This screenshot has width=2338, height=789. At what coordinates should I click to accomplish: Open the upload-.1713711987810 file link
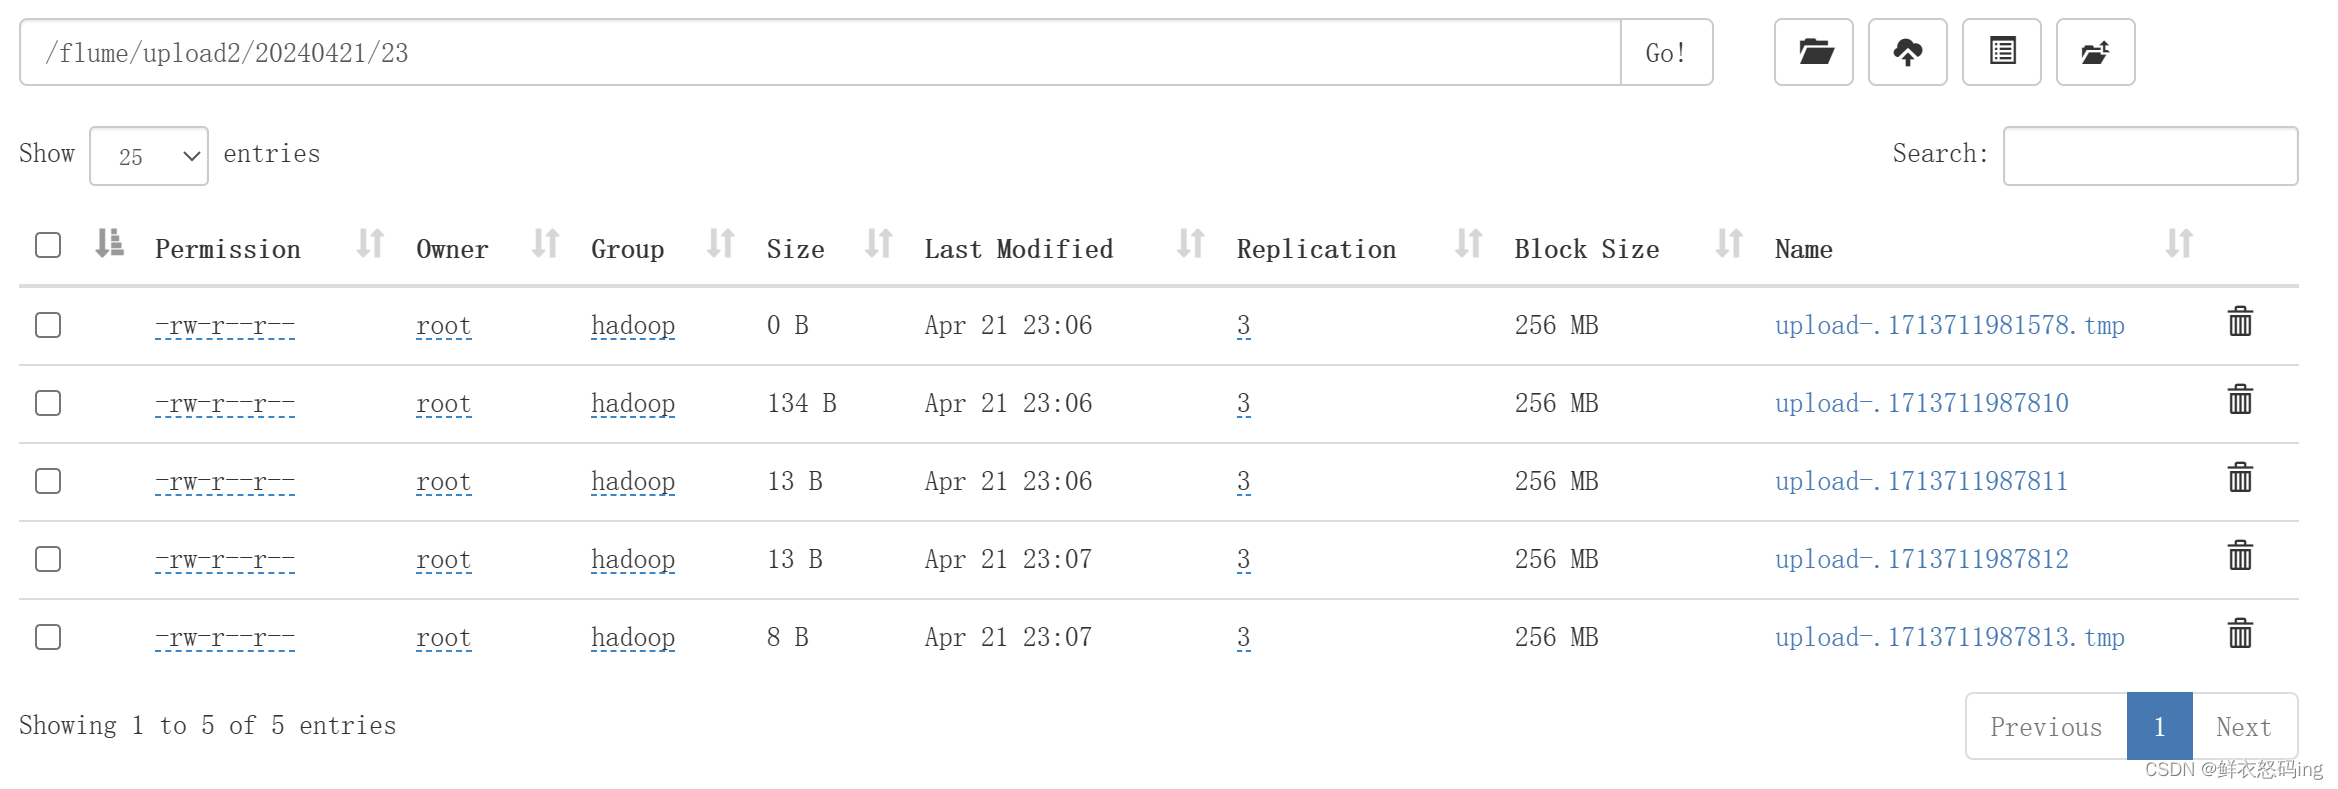coord(1921,403)
